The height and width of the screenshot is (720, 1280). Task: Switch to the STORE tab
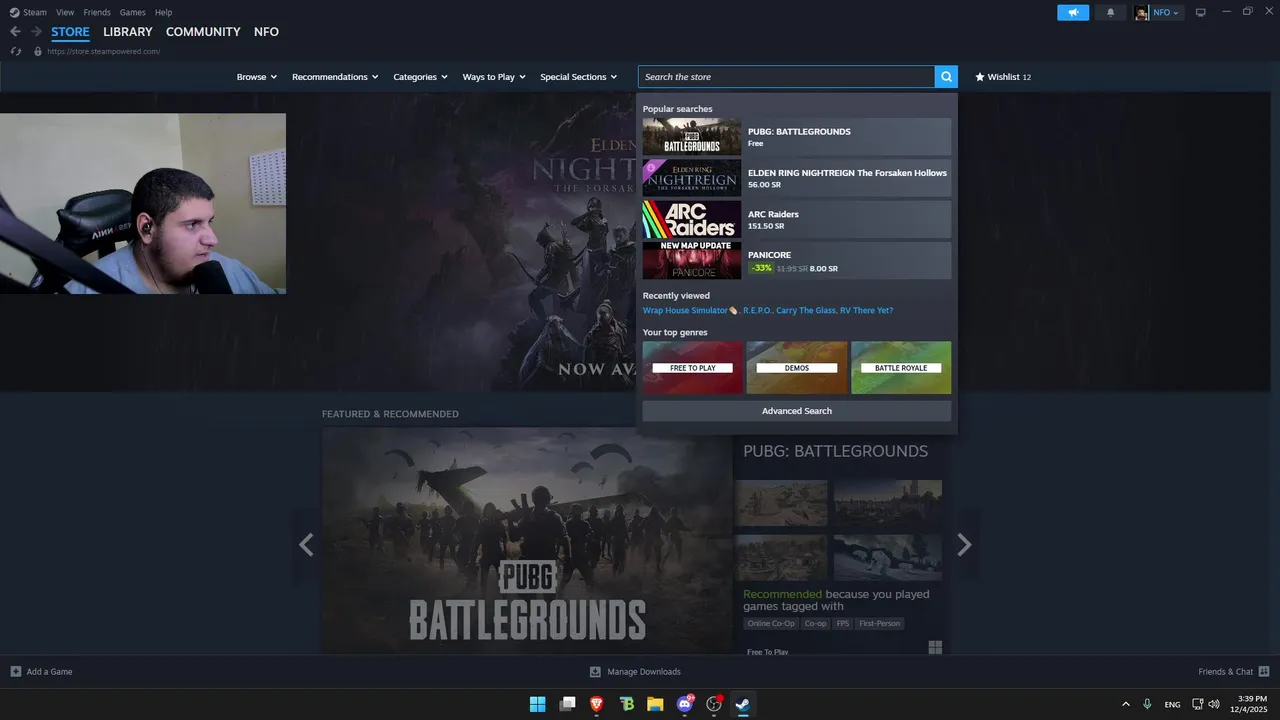70,32
